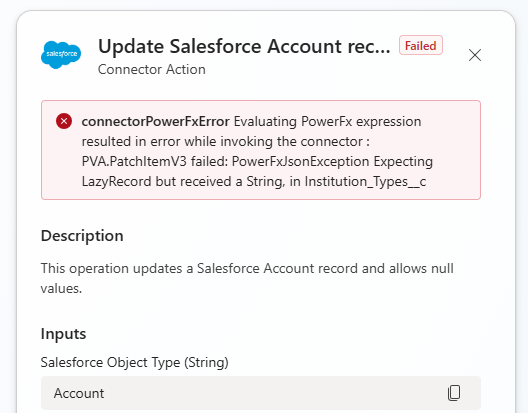Click the red error circle icon
The height and width of the screenshot is (413, 528).
(64, 121)
